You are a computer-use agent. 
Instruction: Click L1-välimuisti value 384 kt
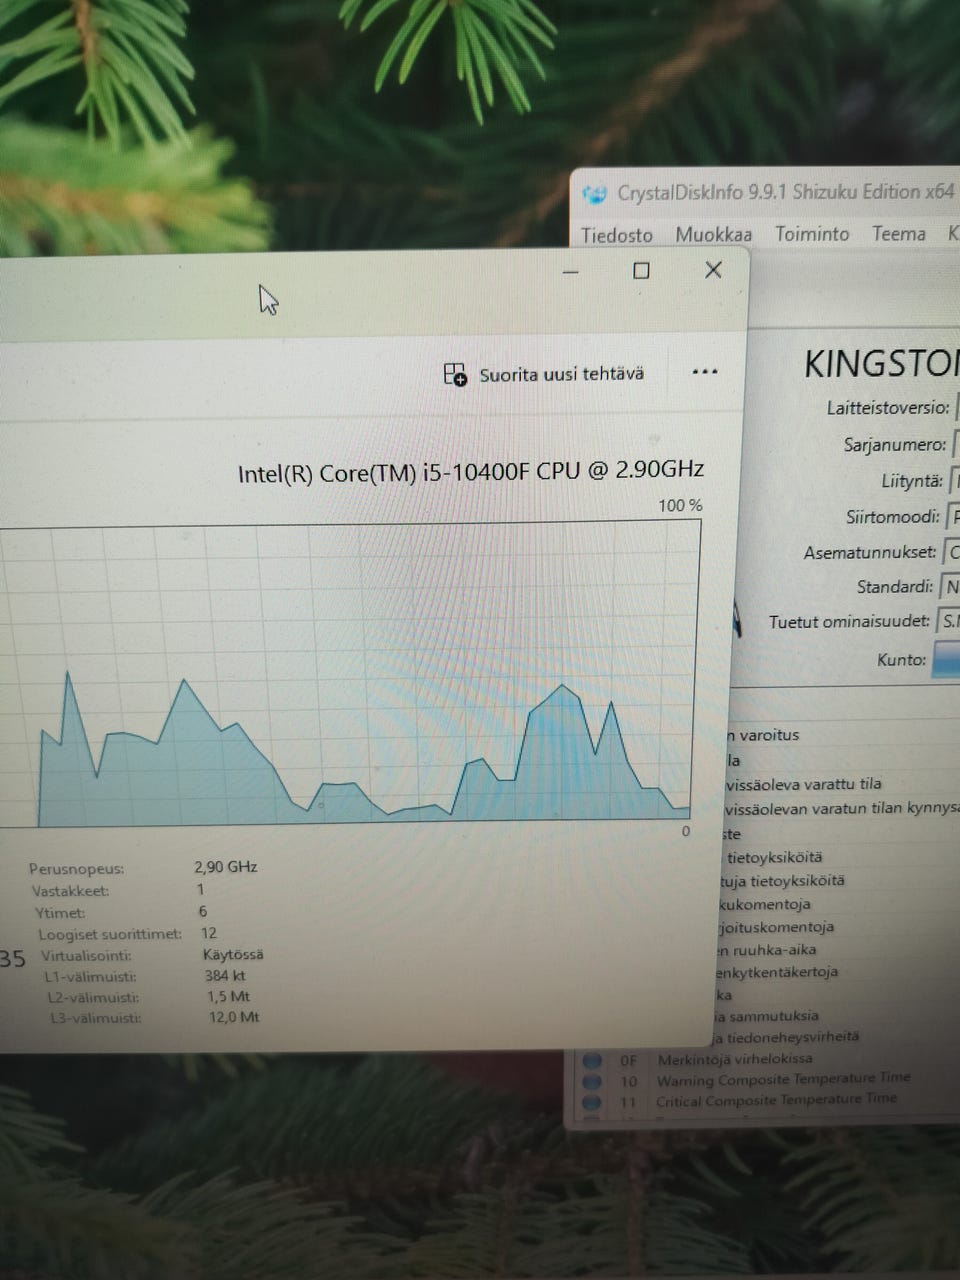tap(225, 976)
